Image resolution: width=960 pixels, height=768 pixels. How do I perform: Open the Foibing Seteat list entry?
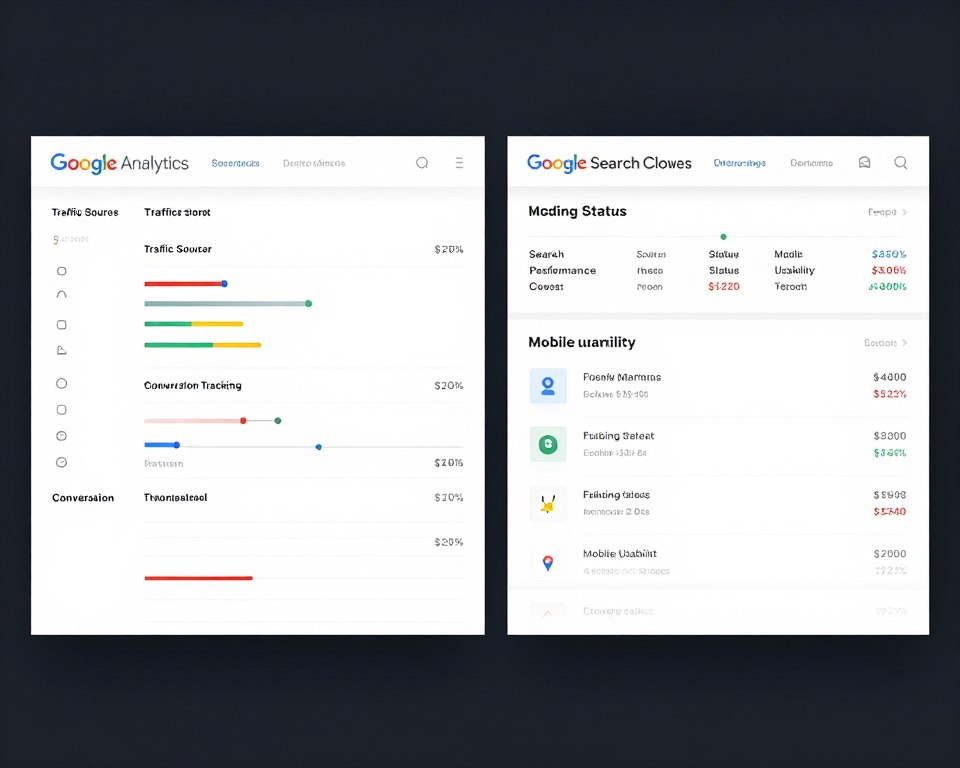tap(718, 444)
